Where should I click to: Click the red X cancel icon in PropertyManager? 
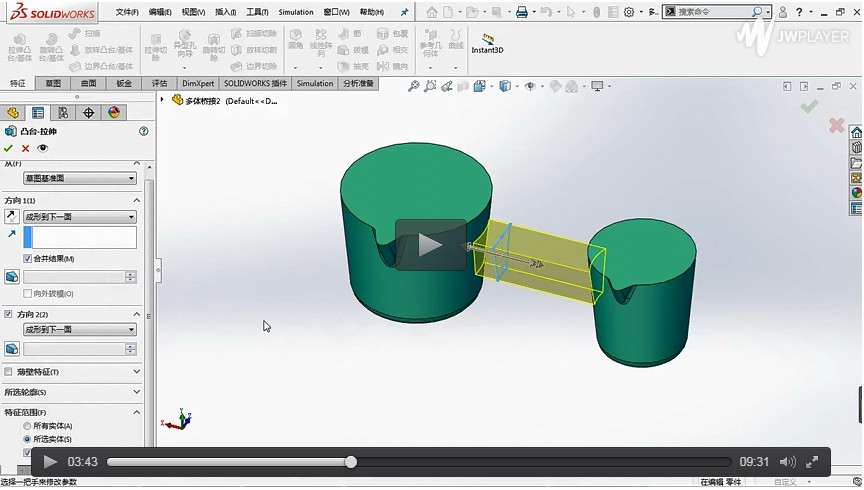point(26,148)
